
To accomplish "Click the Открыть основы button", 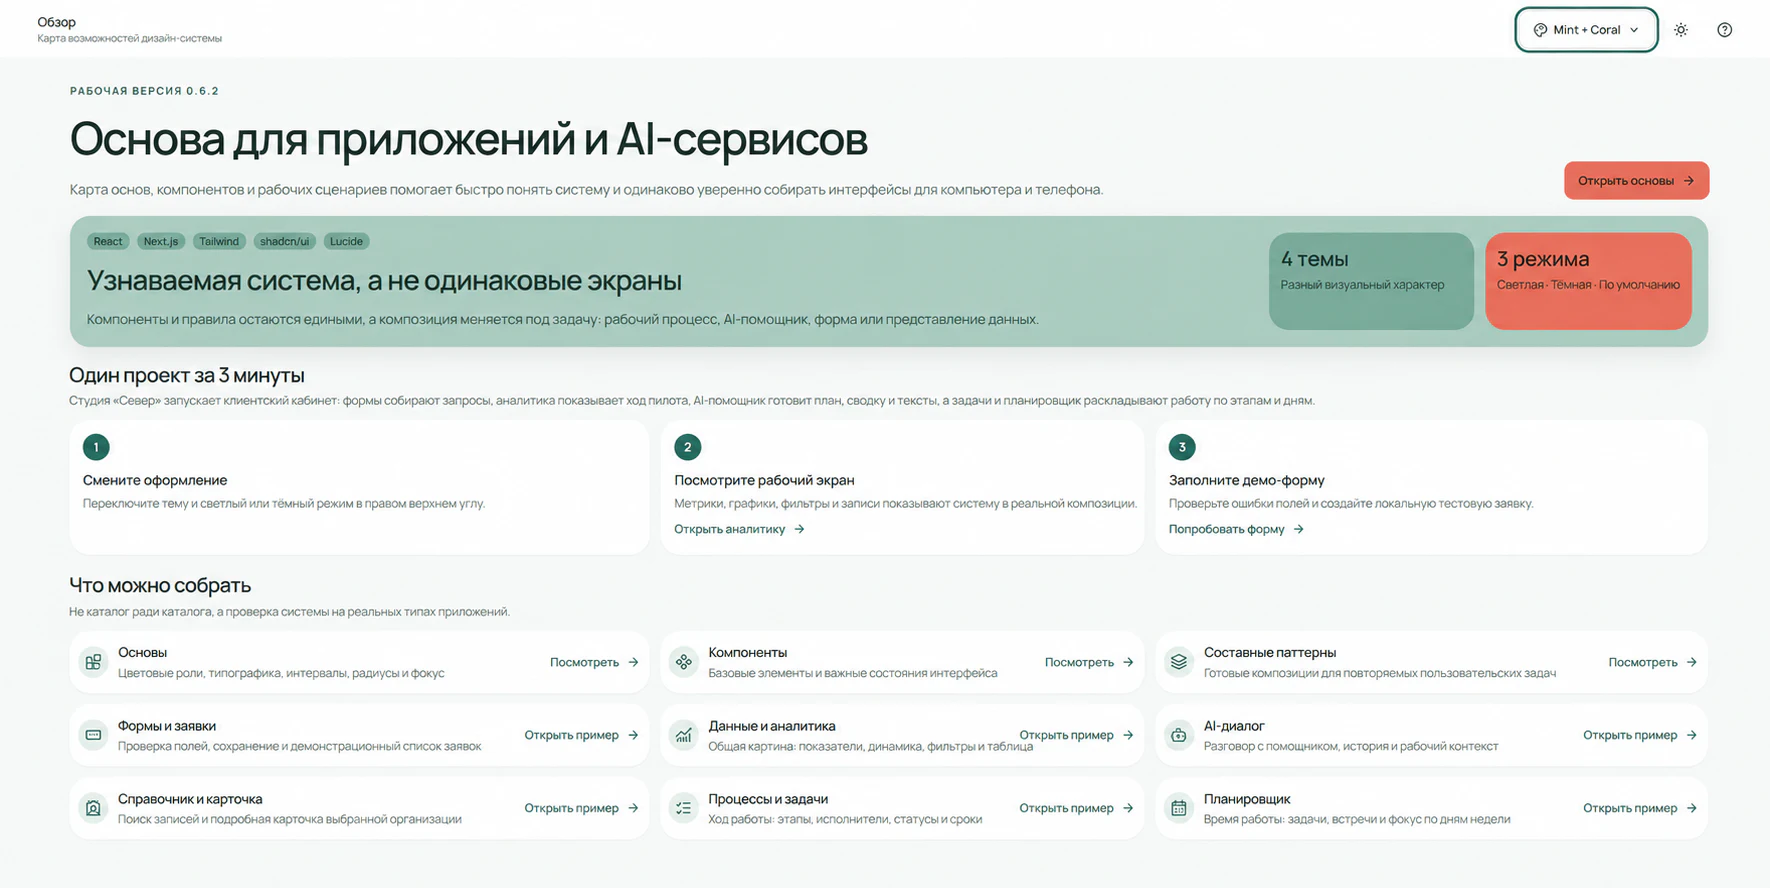I will coord(1636,181).
